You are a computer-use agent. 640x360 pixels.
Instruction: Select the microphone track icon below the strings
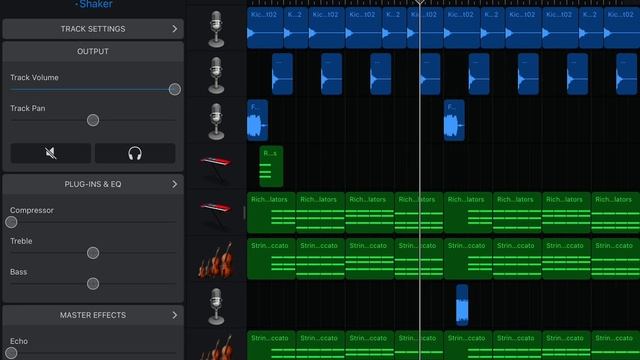click(216, 306)
